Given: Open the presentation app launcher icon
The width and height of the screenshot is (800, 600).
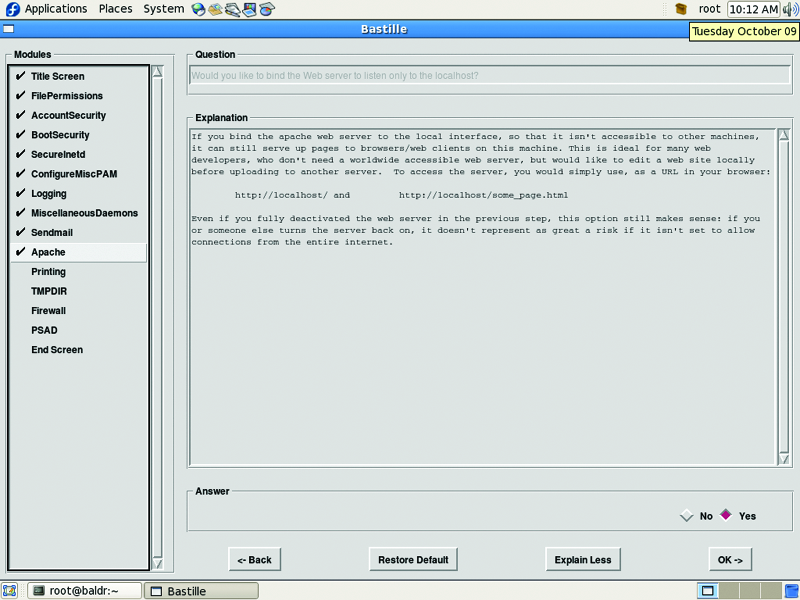Looking at the screenshot, I should coord(249,9).
